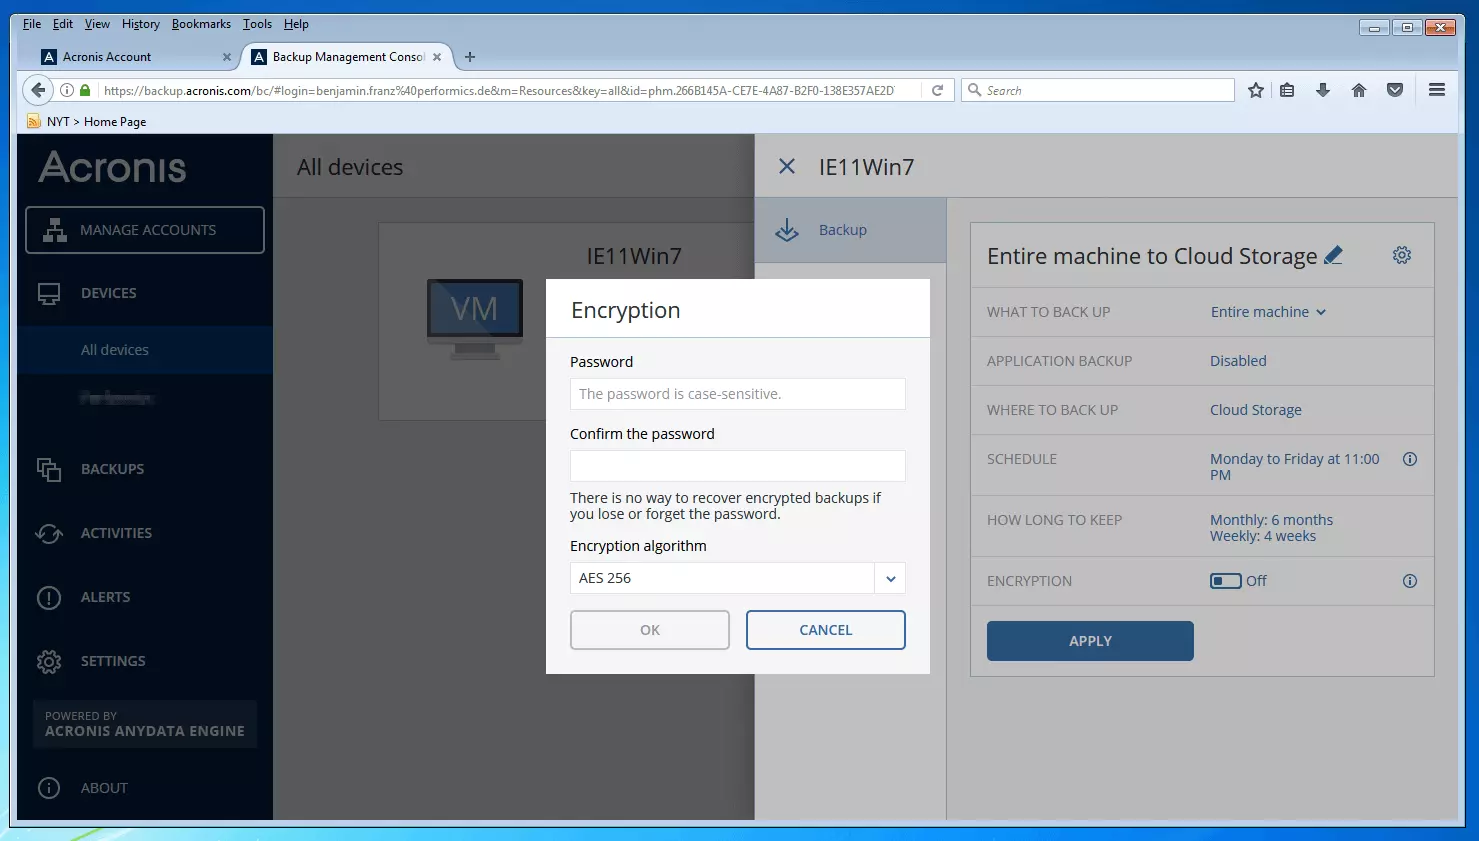Open the History menu
This screenshot has width=1479, height=841.
coord(140,24)
